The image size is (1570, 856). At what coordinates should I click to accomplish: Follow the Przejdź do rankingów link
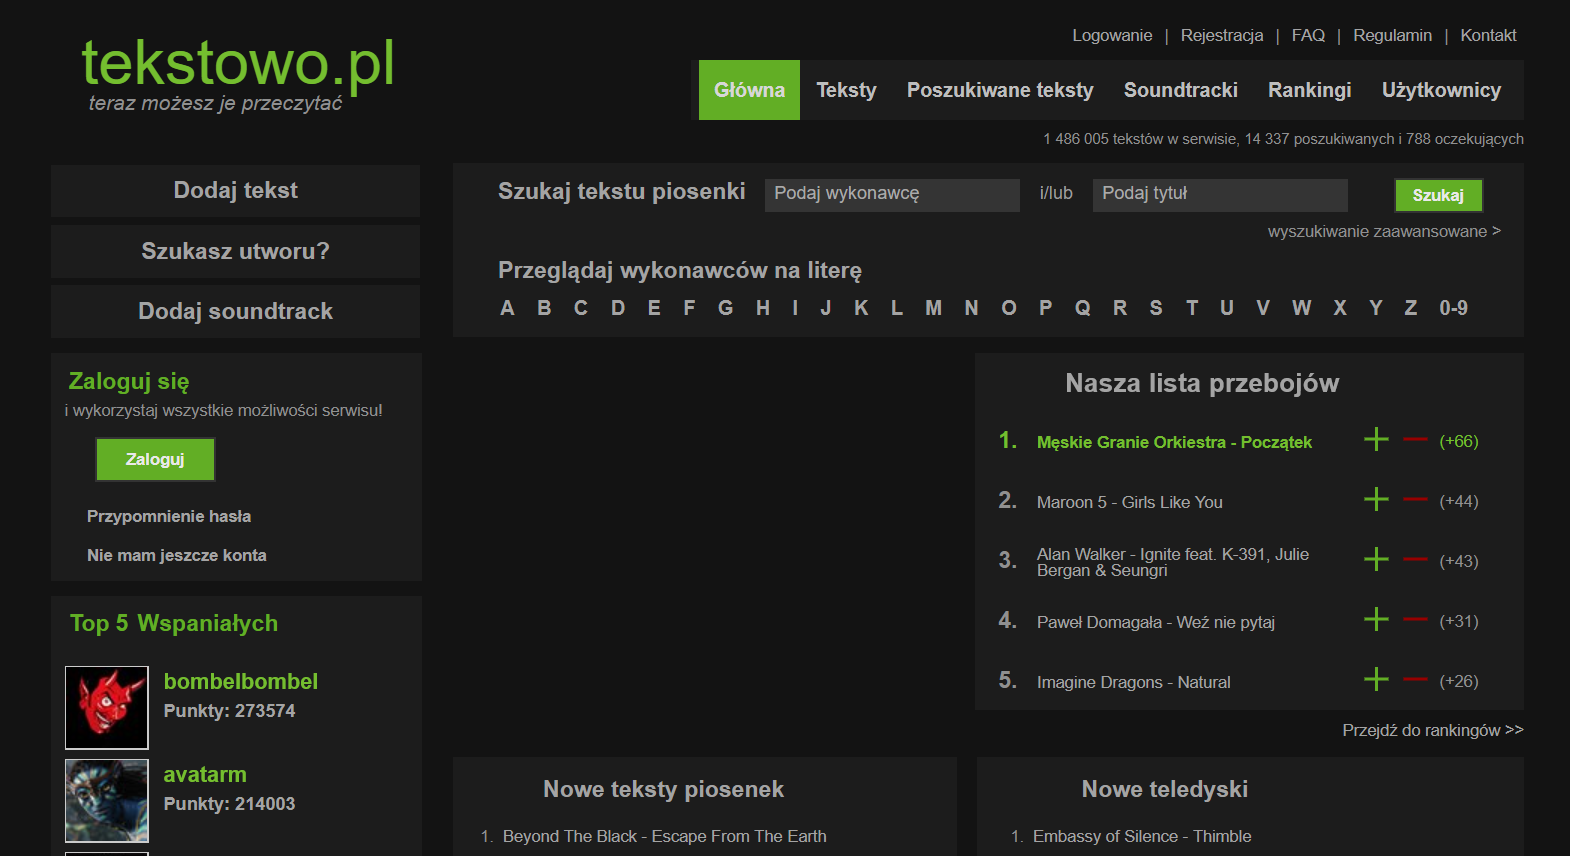(1431, 730)
